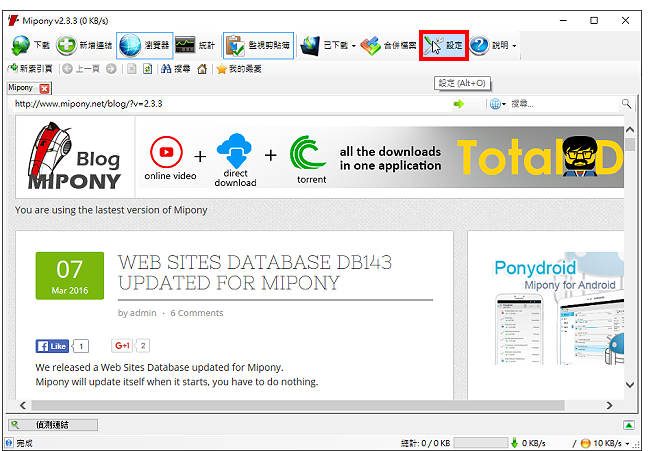Open the 統計 statistics view
The image size is (653, 451).
pyautogui.click(x=195, y=45)
